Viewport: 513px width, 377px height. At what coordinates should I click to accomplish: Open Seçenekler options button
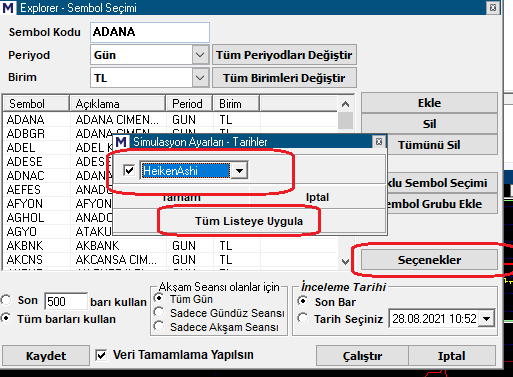(x=429, y=260)
